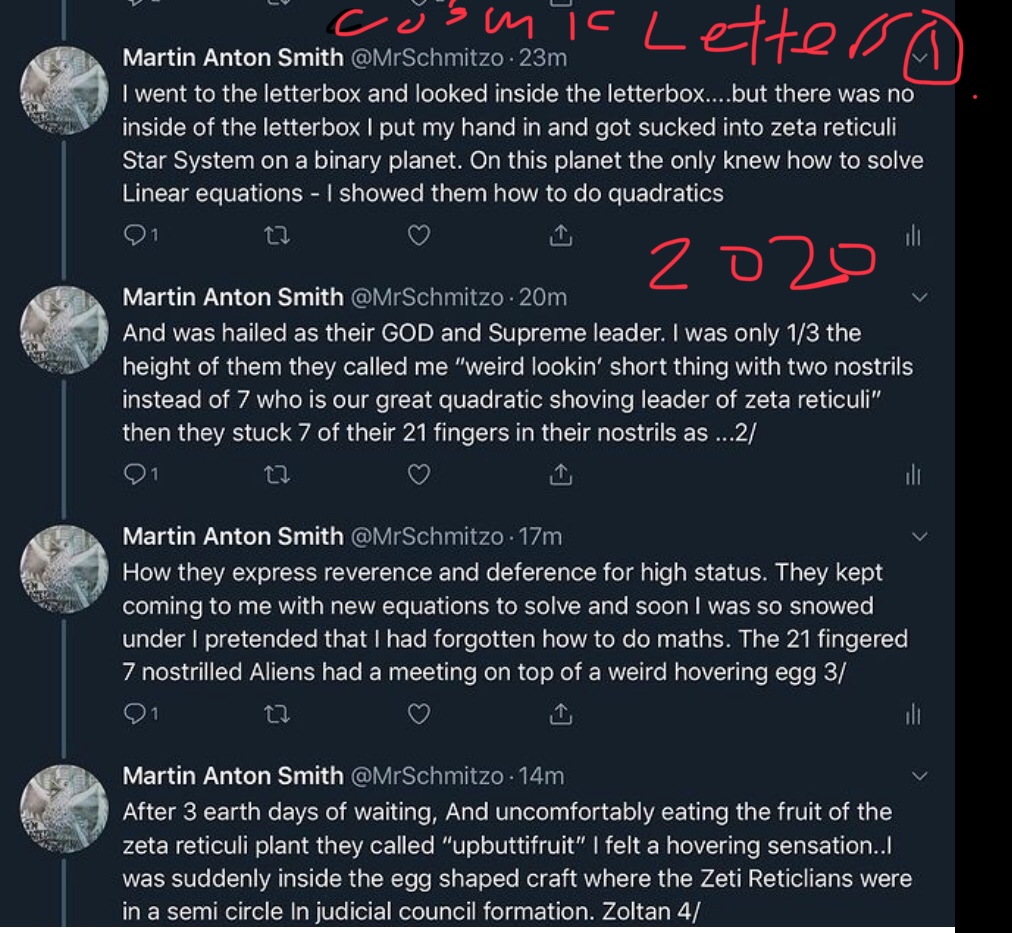Share the first tweet posted 23m ago
The height and width of the screenshot is (933, 1012).
(560, 236)
